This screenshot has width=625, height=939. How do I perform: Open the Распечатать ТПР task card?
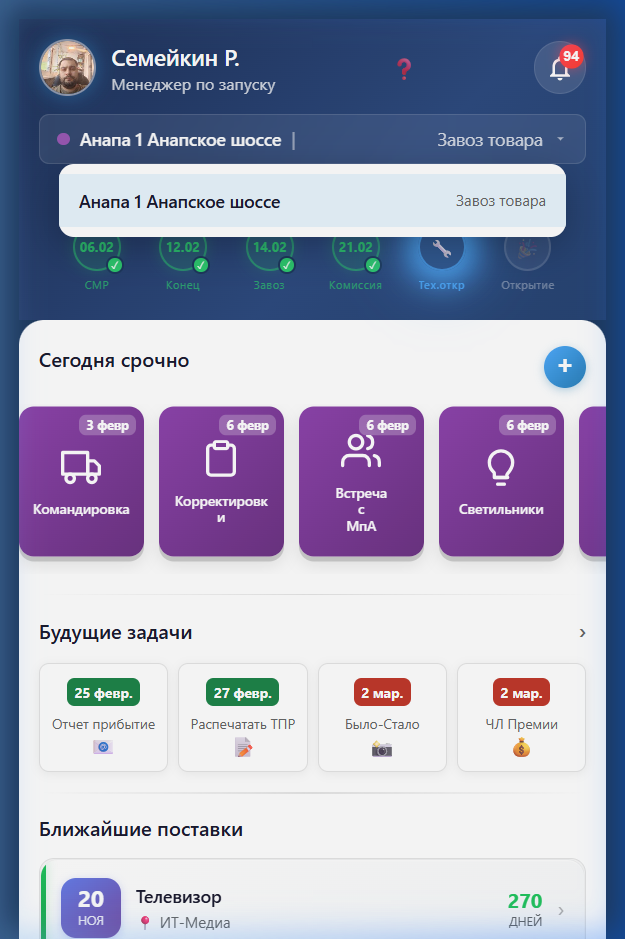click(x=243, y=717)
